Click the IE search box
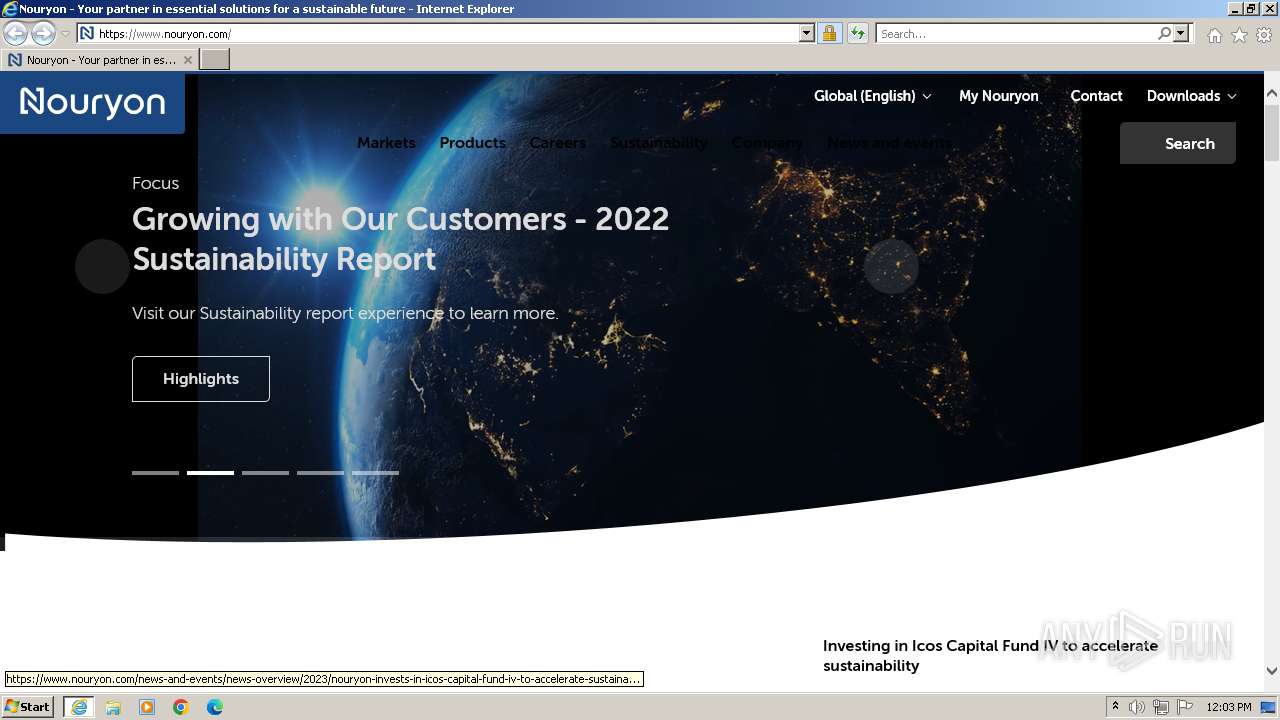Screen dimensions: 1280x720 click(x=1016, y=33)
